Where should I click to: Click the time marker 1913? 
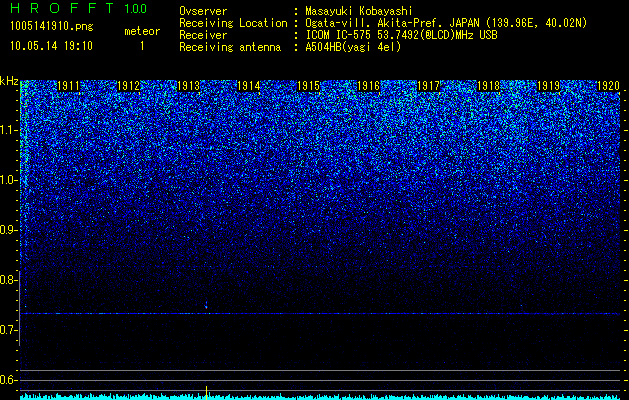tap(189, 86)
